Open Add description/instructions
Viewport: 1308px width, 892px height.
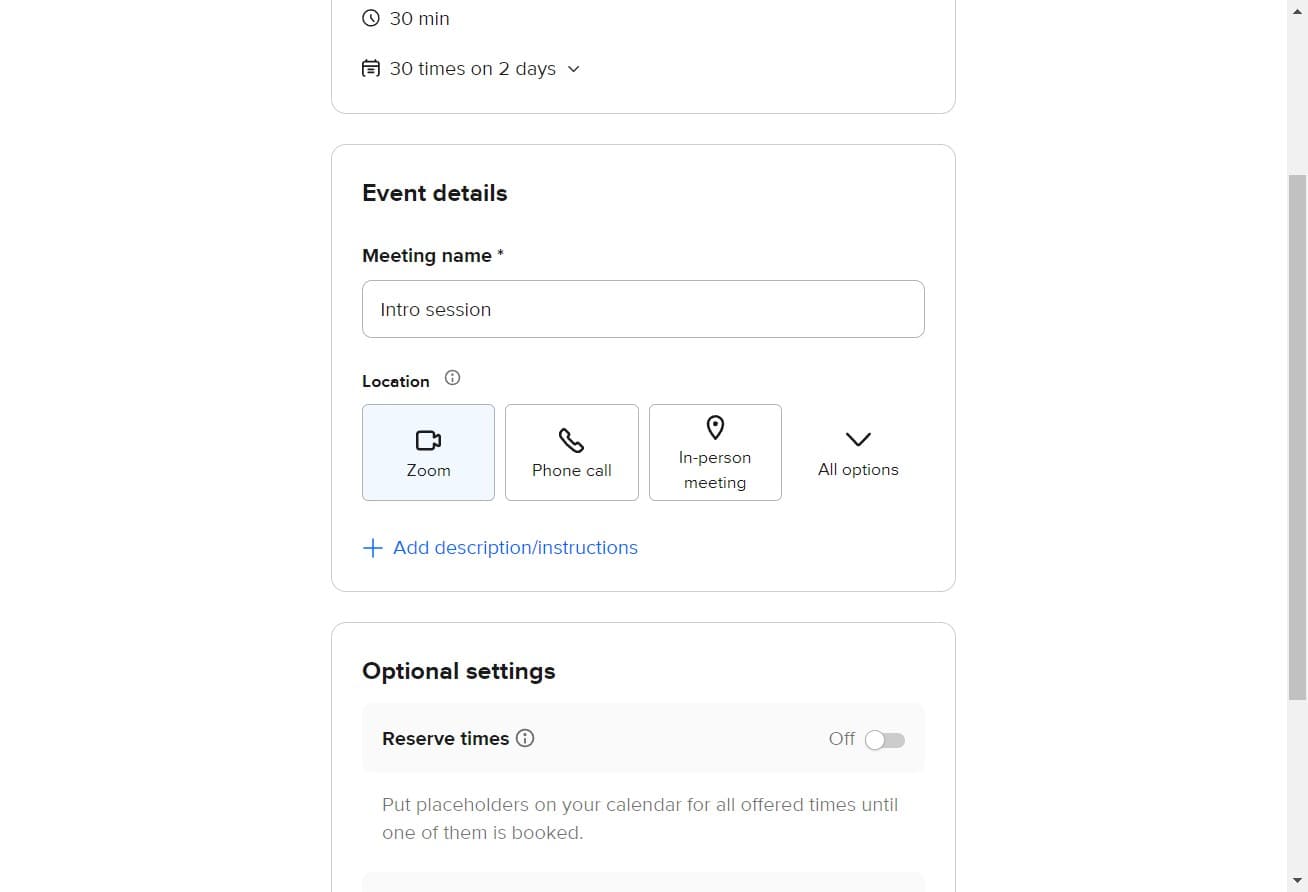point(515,547)
